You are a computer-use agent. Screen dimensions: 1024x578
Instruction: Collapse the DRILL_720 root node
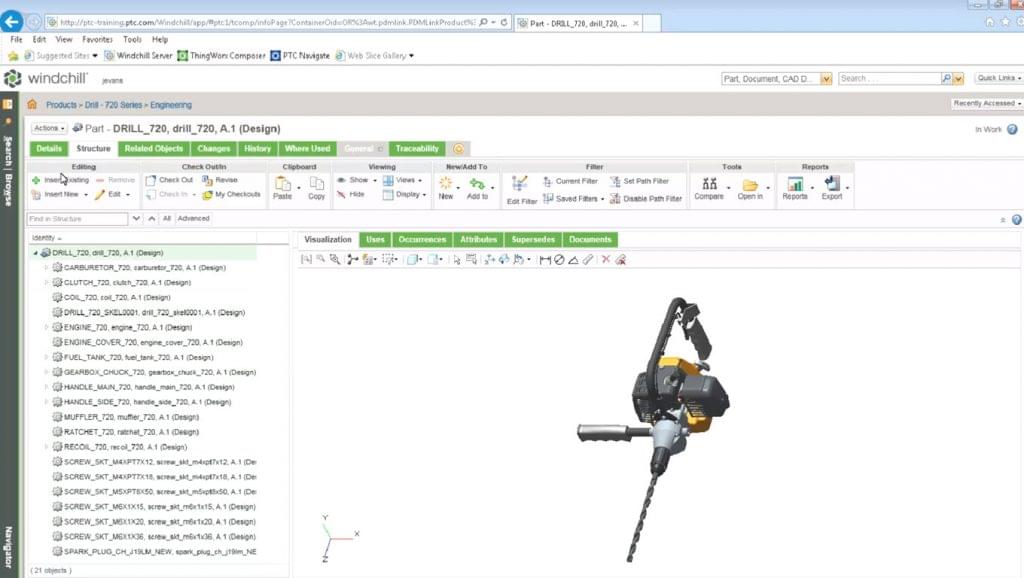pyautogui.click(x=35, y=253)
